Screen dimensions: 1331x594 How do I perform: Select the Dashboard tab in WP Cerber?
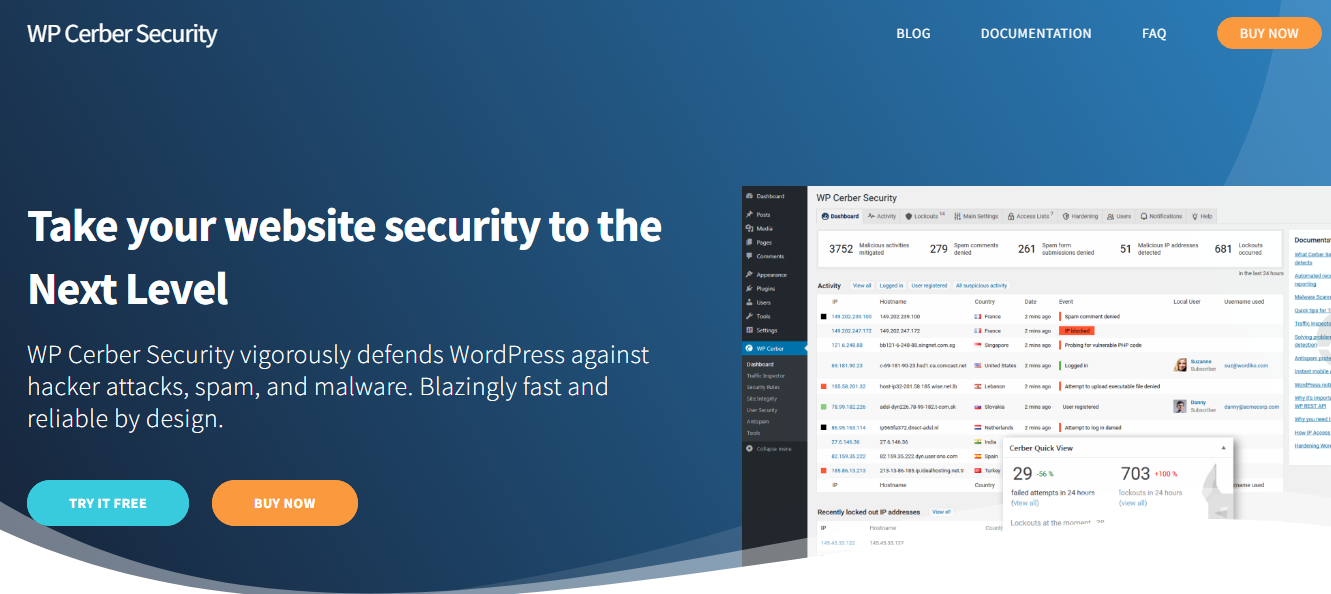[840, 216]
